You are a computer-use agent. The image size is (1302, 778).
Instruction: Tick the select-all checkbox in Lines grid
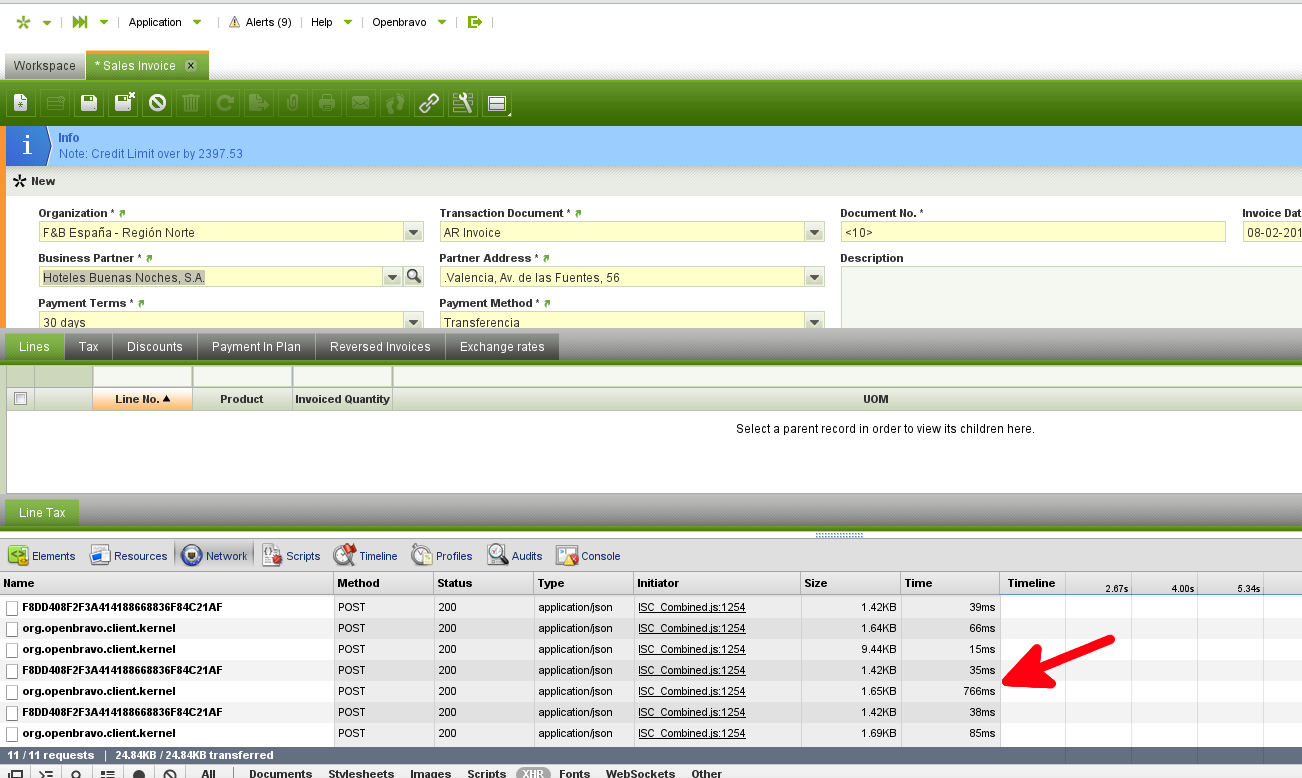[20, 399]
